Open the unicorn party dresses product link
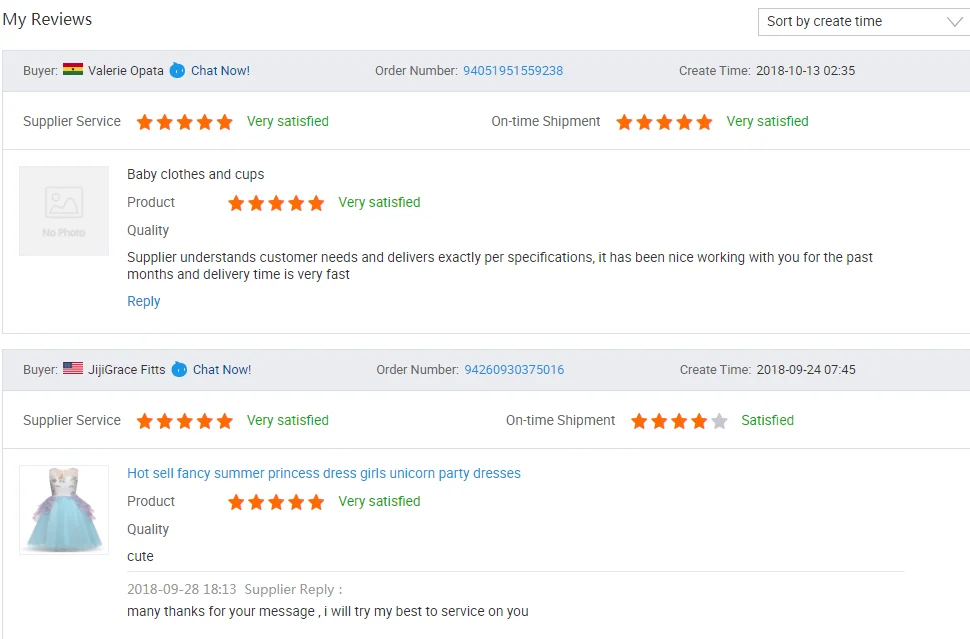 324,473
